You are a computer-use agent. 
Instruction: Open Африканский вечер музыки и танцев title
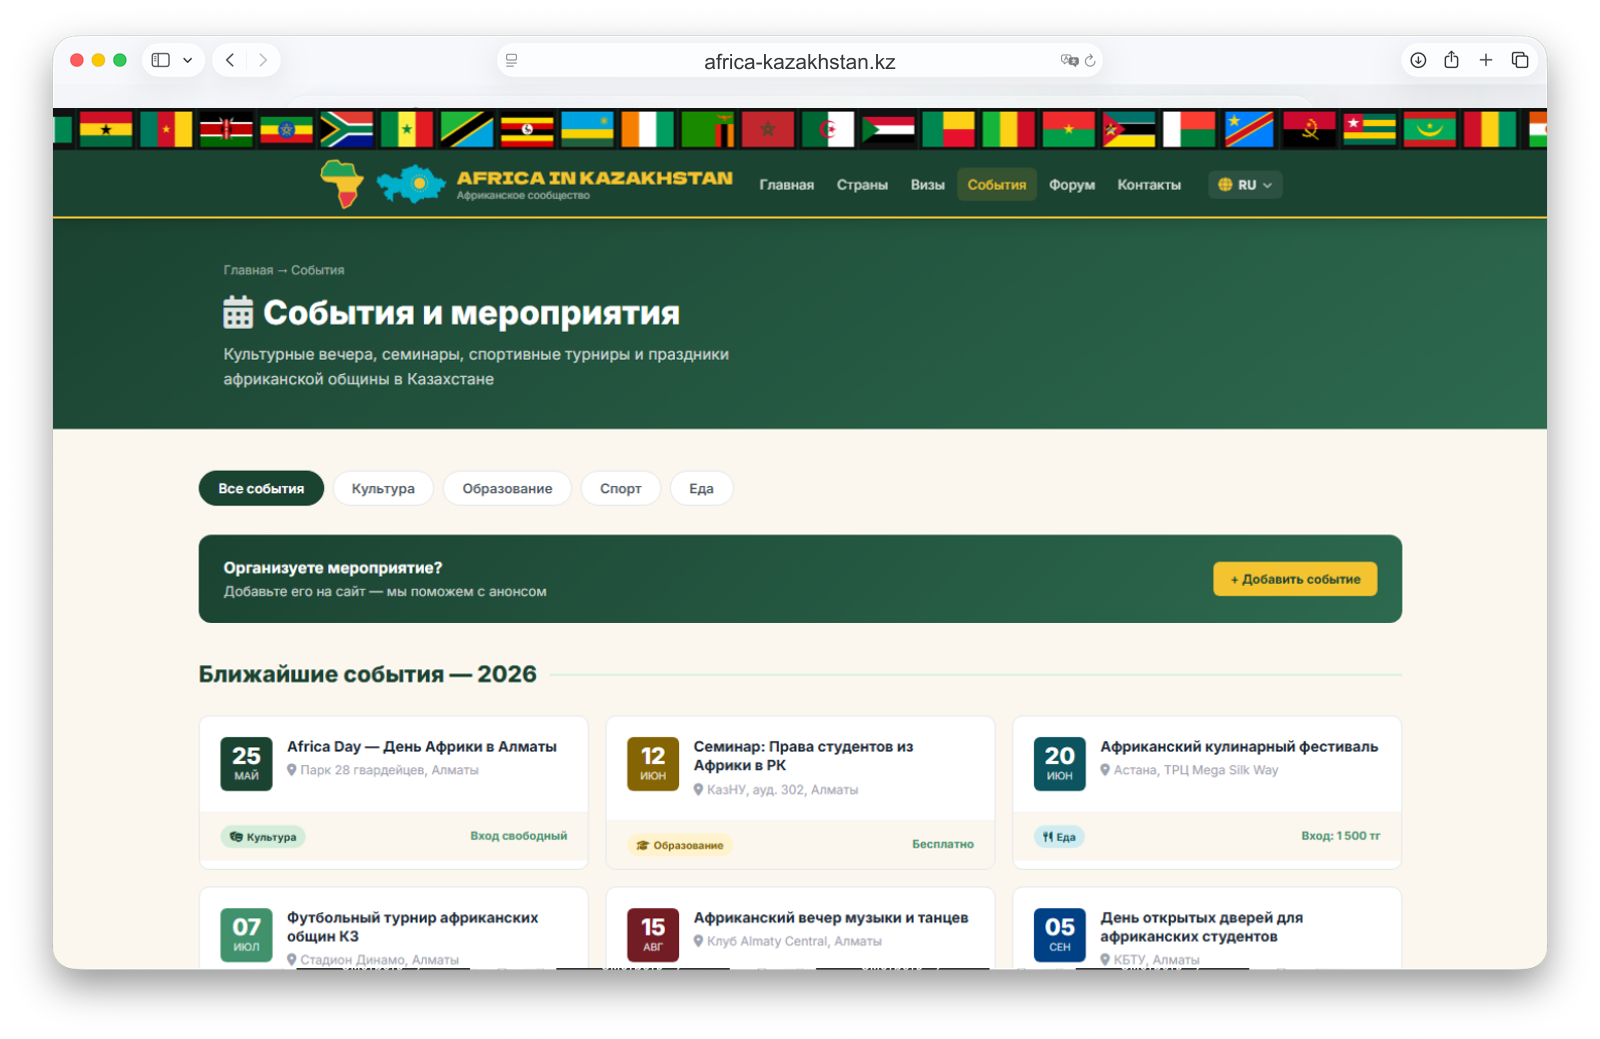tap(831, 917)
